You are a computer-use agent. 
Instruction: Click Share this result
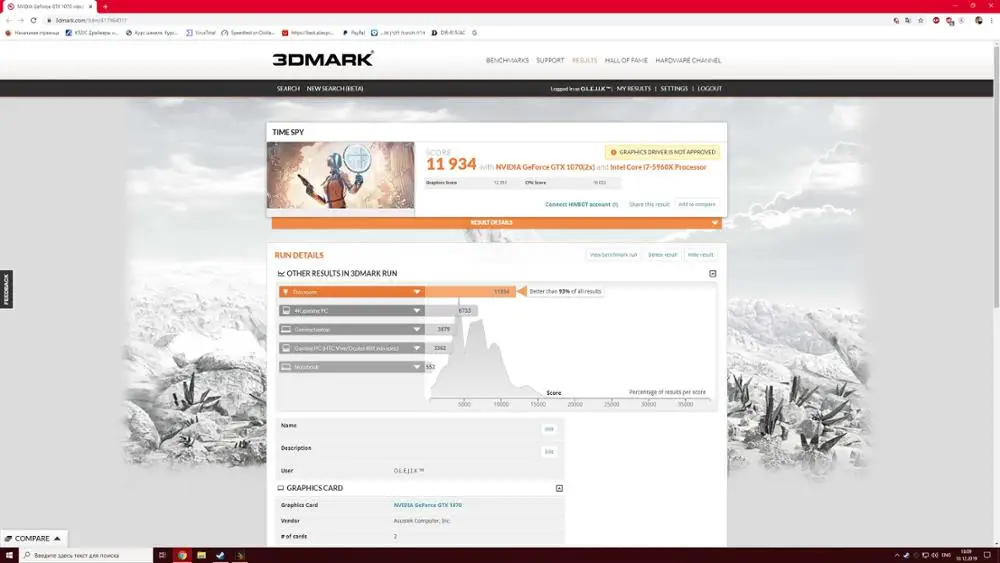point(649,205)
